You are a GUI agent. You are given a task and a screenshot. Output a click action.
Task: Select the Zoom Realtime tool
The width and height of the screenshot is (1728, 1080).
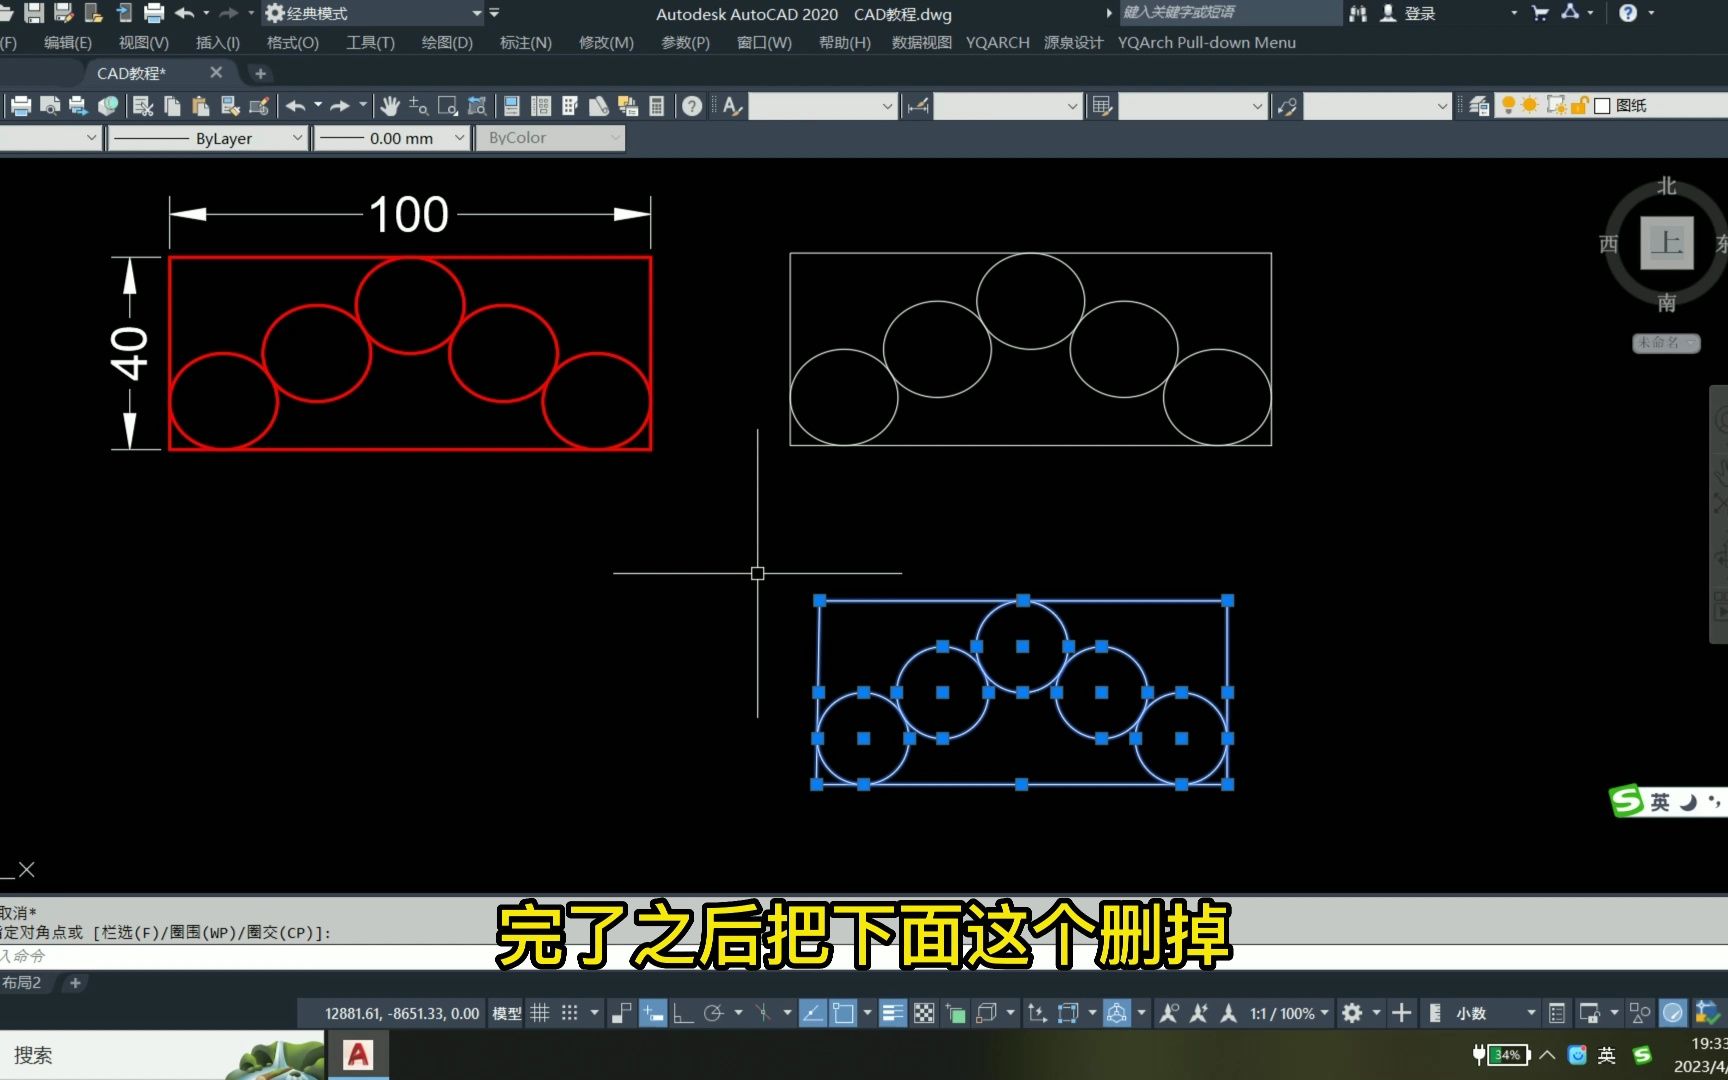point(418,106)
